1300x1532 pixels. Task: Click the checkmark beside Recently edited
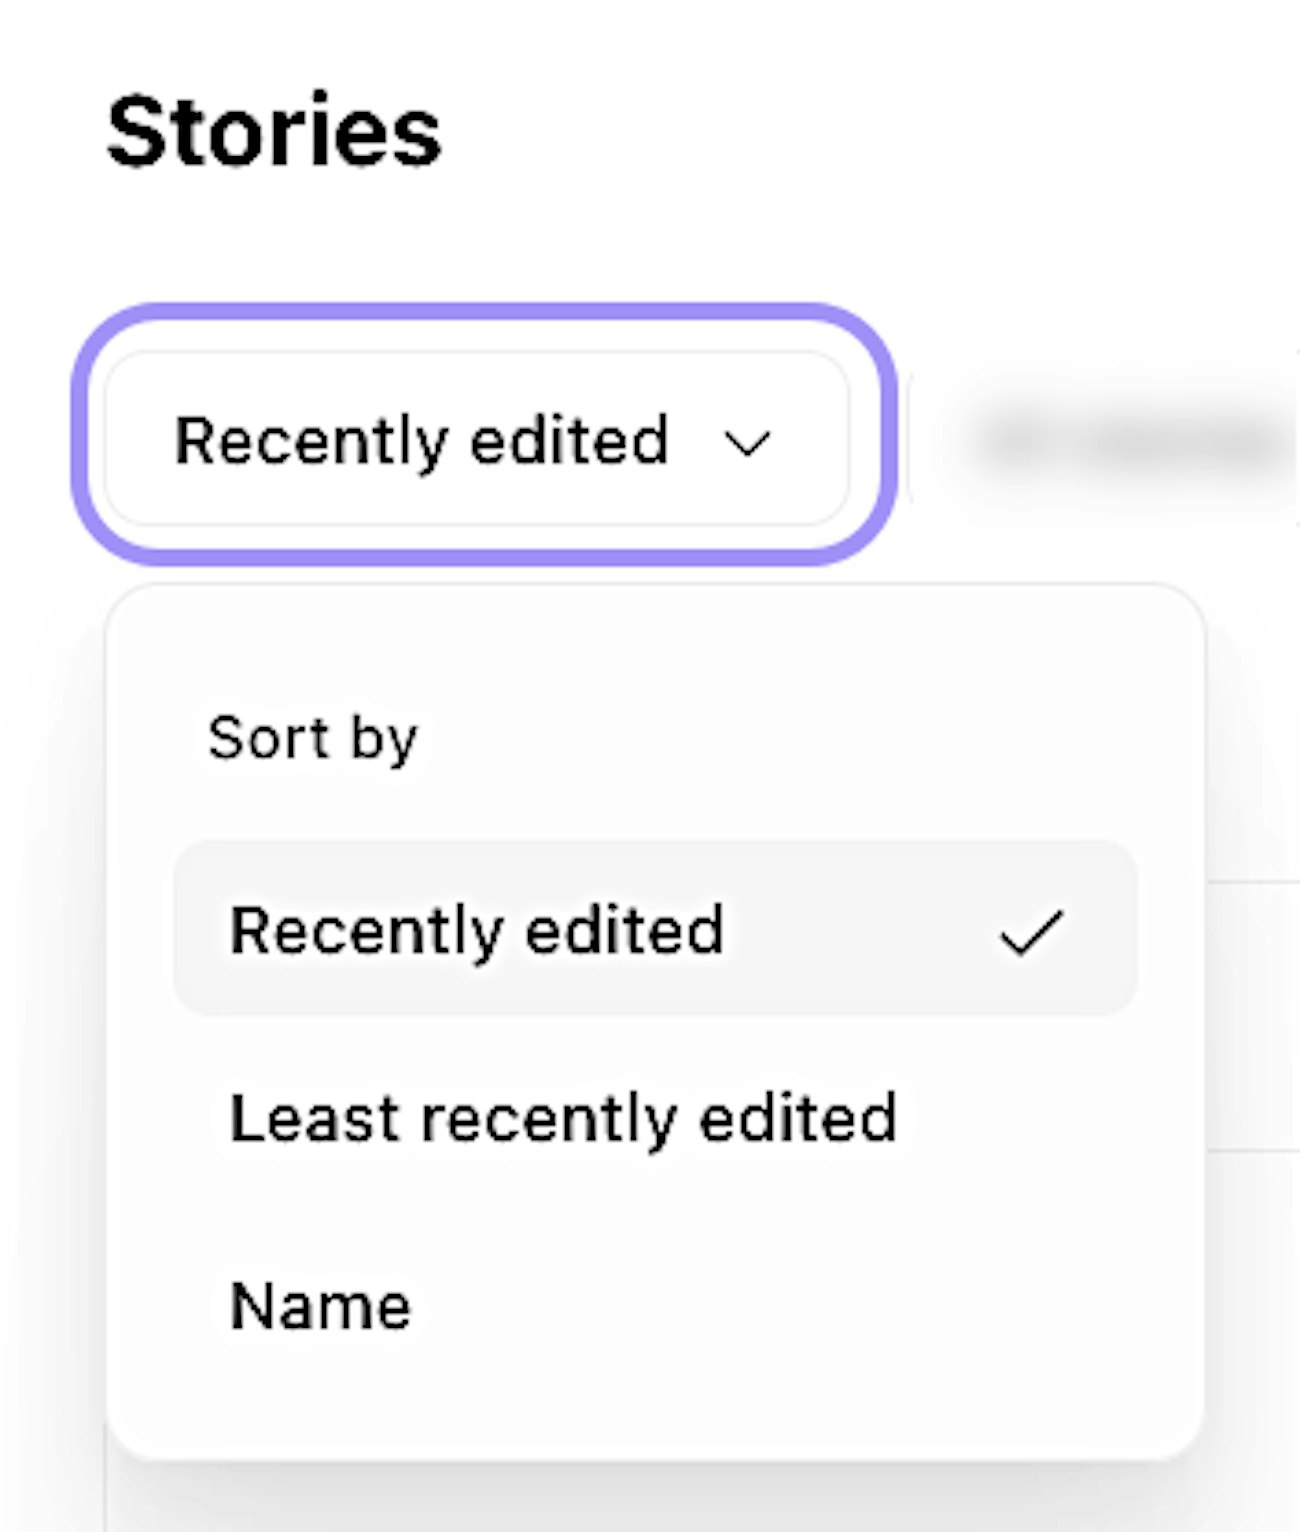(x=1031, y=932)
